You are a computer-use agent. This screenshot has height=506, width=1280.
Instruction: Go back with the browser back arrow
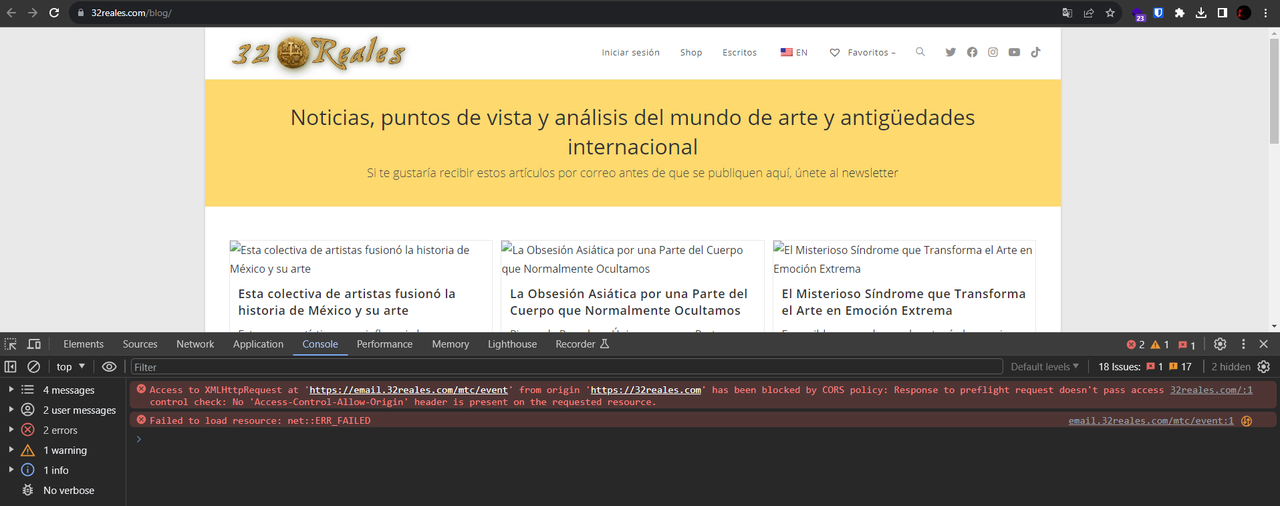[x=11, y=13]
